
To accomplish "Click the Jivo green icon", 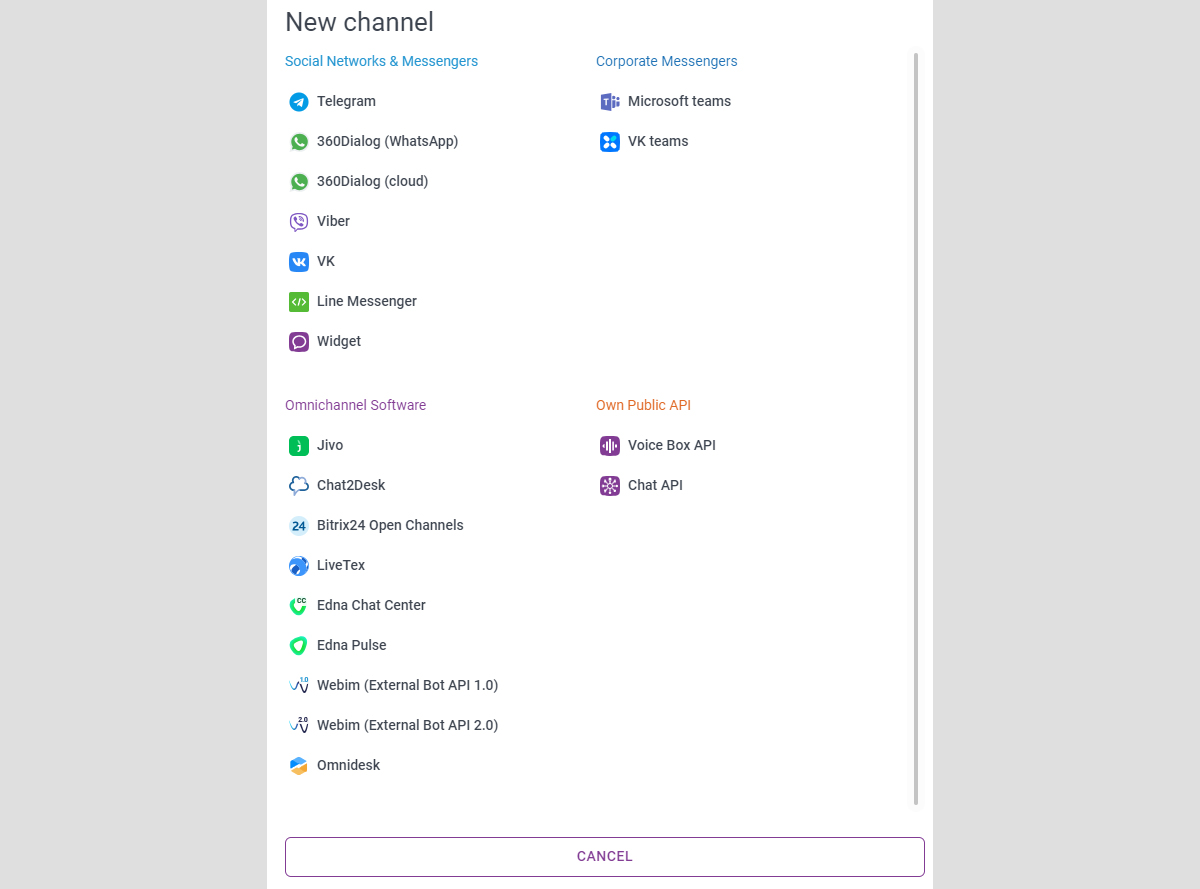I will 299,446.
